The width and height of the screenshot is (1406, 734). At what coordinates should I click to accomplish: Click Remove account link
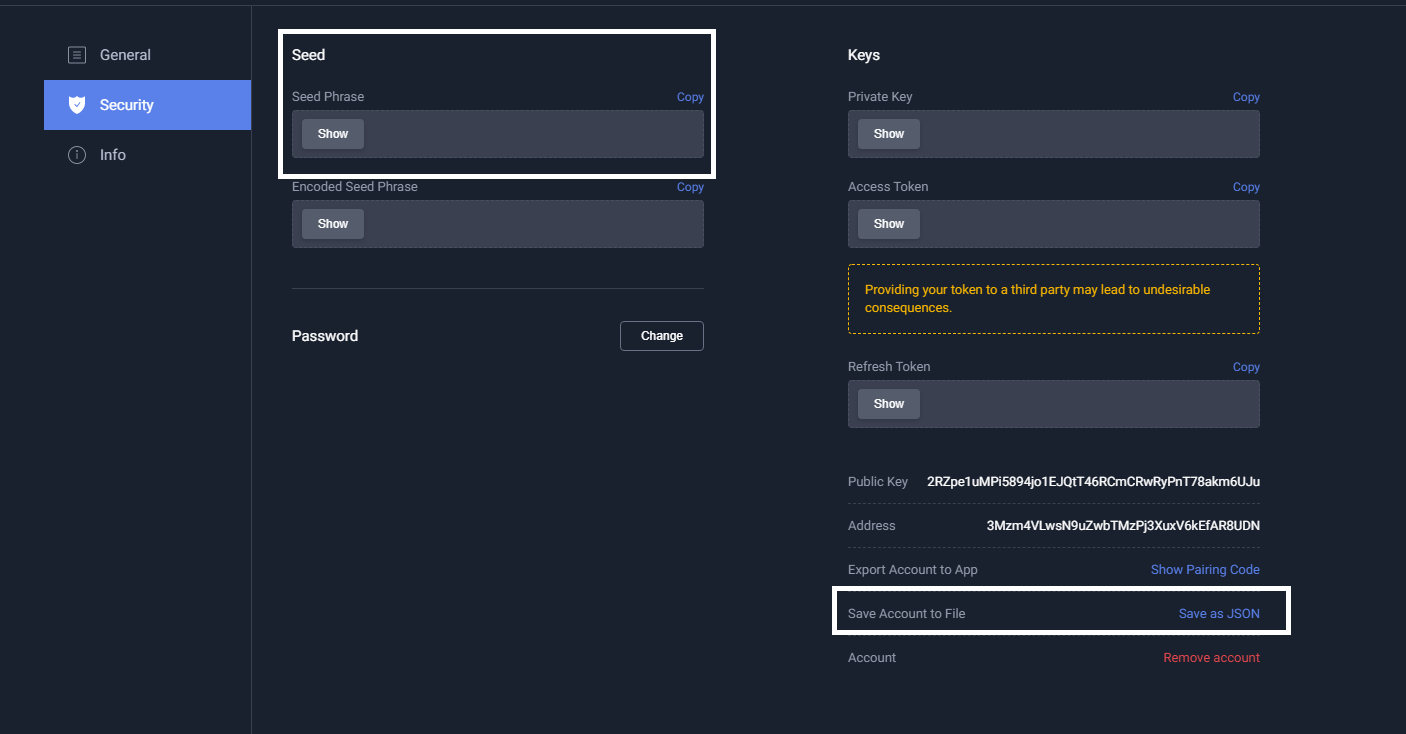1211,658
